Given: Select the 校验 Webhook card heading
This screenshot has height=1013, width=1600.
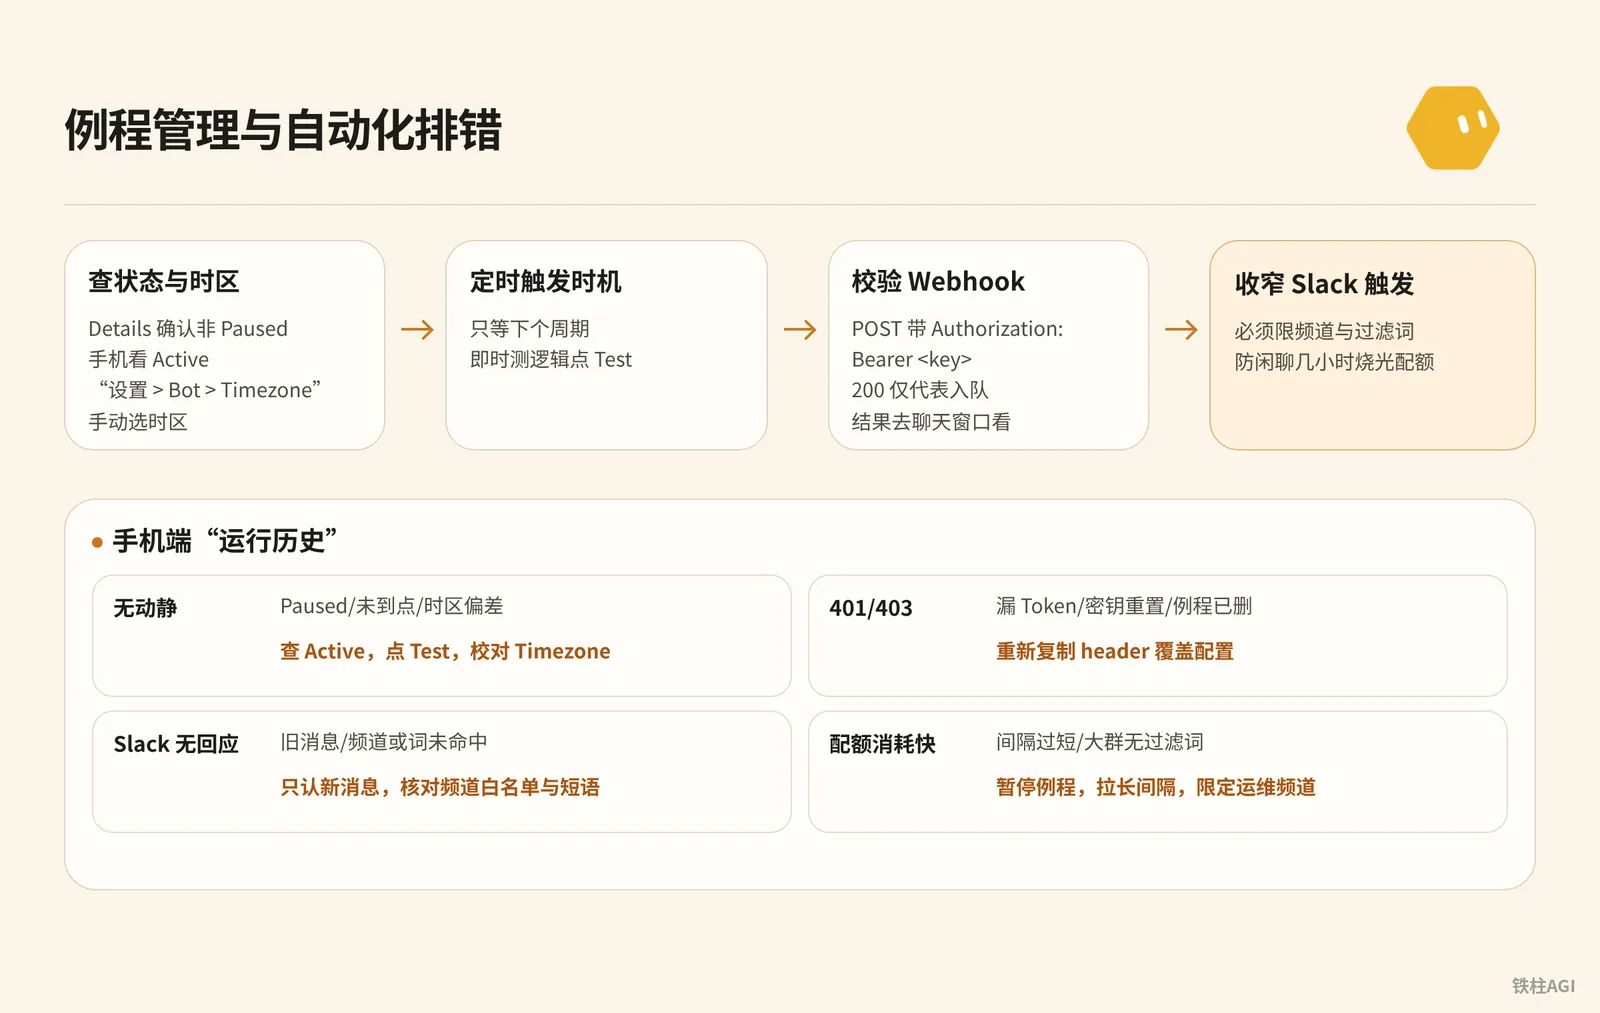Looking at the screenshot, I should tap(938, 282).
